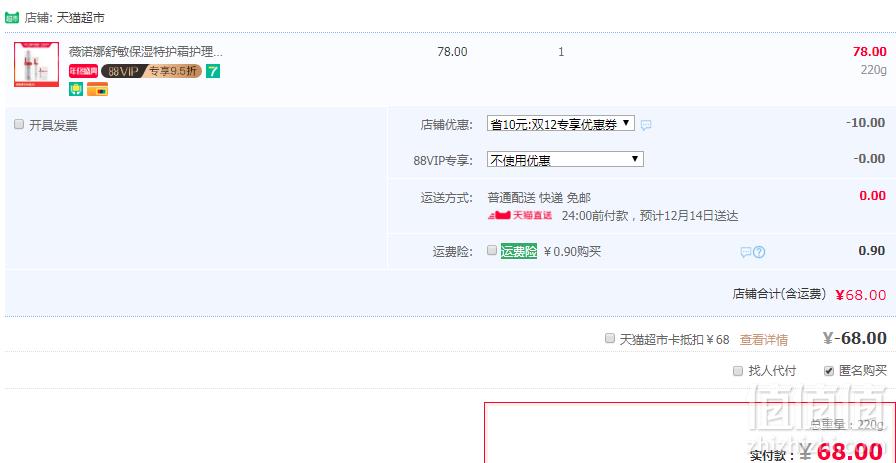Viewport: 896px width, 463px height.
Task: Select the 24:00前付款 delivery estimate text
Action: click(650, 216)
